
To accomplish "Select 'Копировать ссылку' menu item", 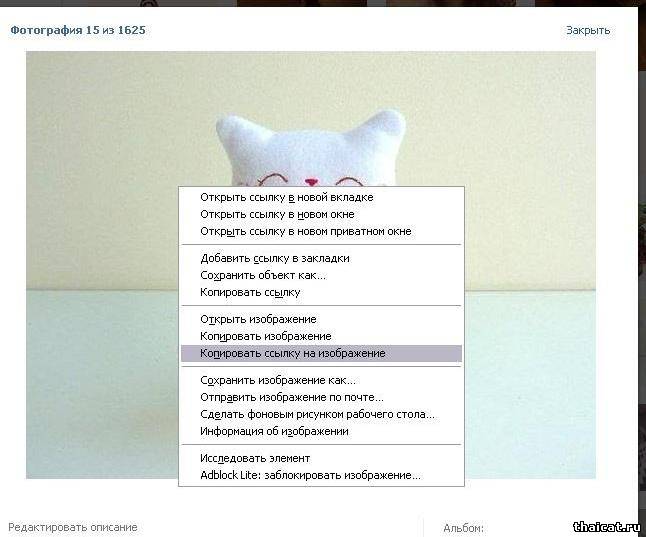I will tap(321, 292).
